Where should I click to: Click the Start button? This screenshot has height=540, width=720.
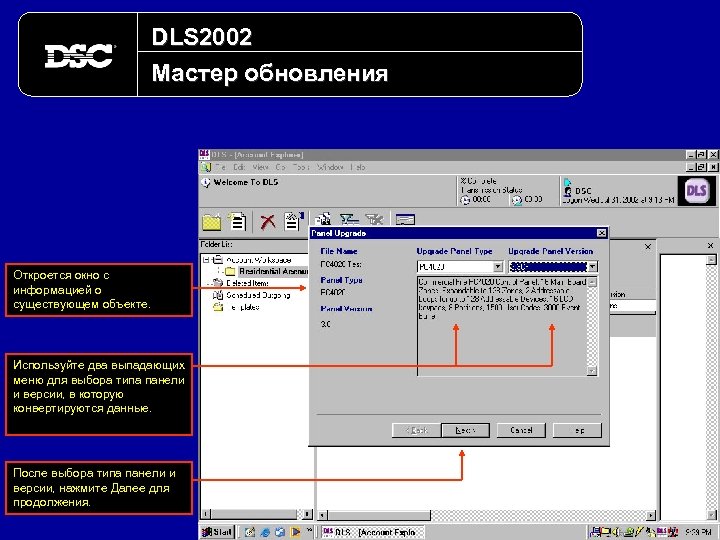pyautogui.click(x=218, y=532)
